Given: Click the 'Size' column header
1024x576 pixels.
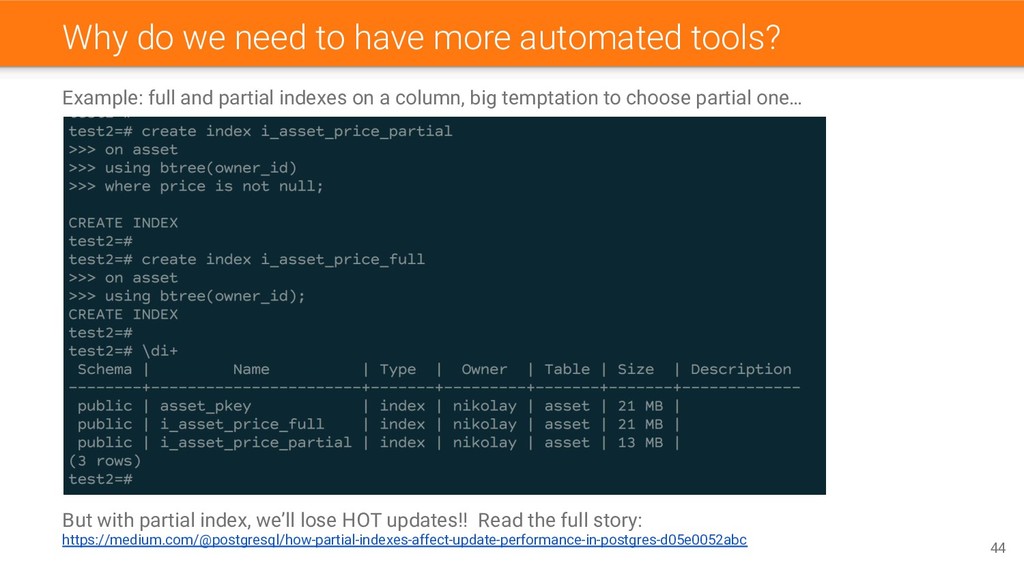Looking at the screenshot, I should (635, 369).
